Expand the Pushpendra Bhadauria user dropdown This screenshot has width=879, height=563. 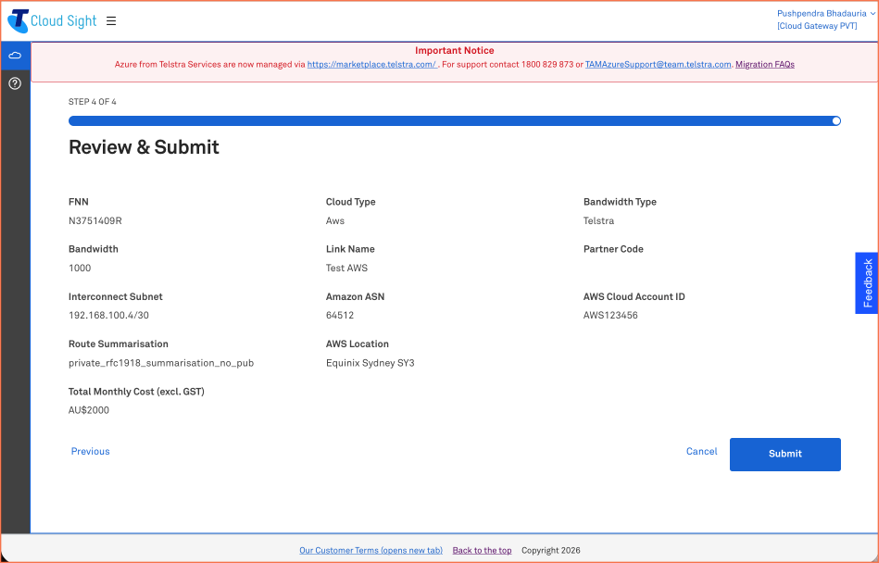(825, 13)
